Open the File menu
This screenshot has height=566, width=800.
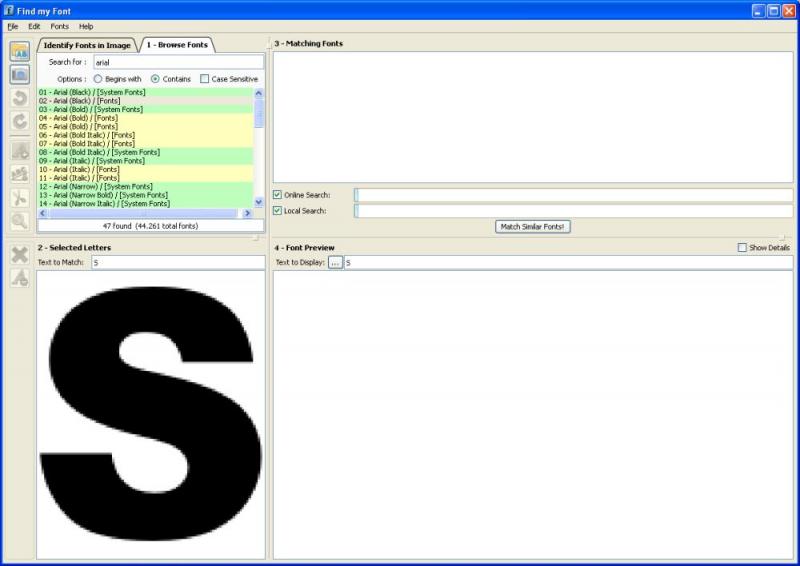pos(13,27)
